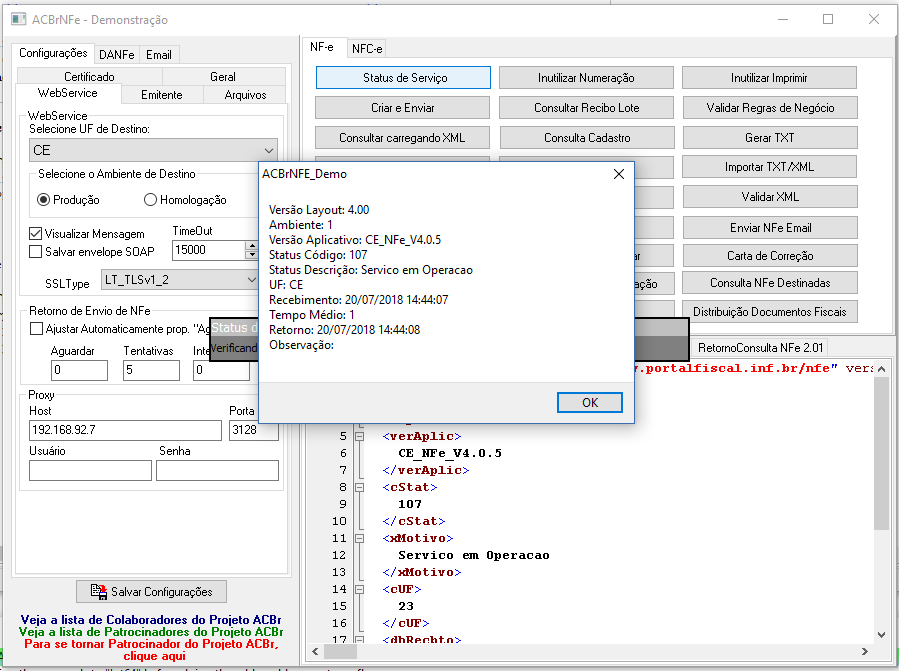Click the proxy Porta field

254,430
